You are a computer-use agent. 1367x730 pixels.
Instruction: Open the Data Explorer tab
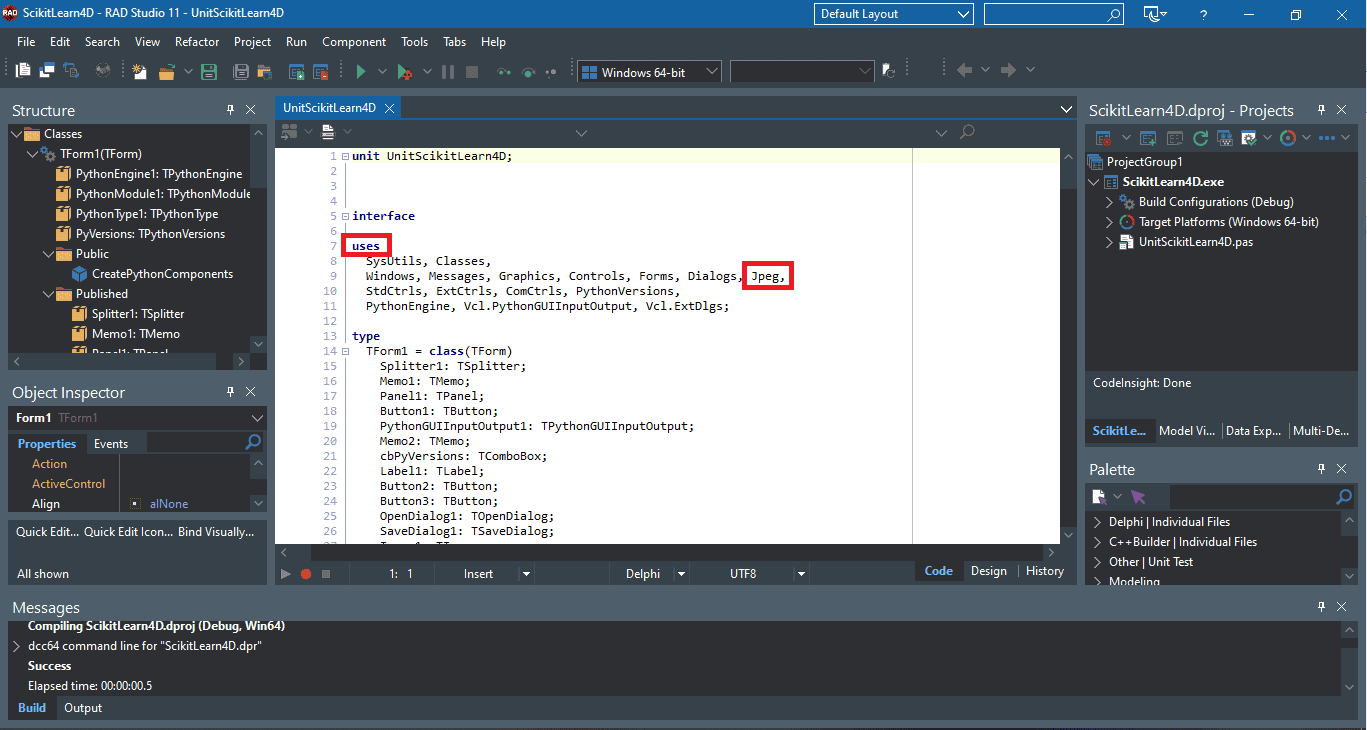tap(1253, 431)
